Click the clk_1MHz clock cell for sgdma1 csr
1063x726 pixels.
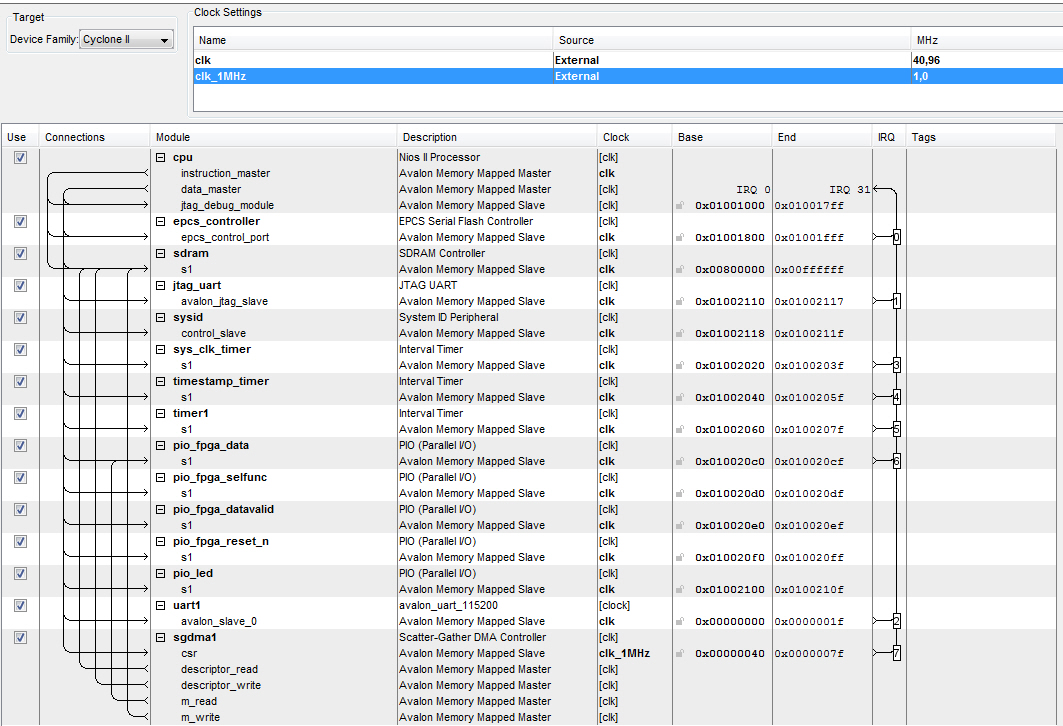(x=624, y=654)
